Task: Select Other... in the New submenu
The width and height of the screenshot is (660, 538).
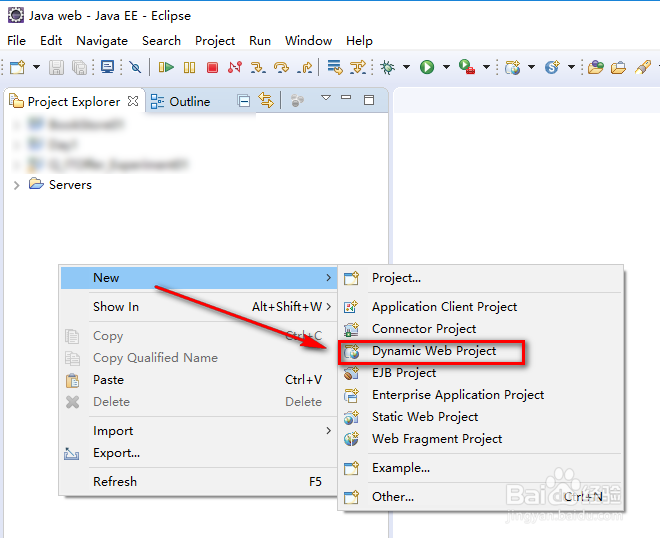Action: [481, 497]
